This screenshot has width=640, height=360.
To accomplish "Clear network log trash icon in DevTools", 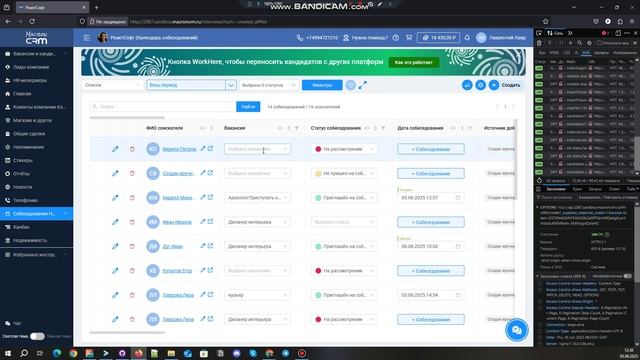I will point(539,42).
